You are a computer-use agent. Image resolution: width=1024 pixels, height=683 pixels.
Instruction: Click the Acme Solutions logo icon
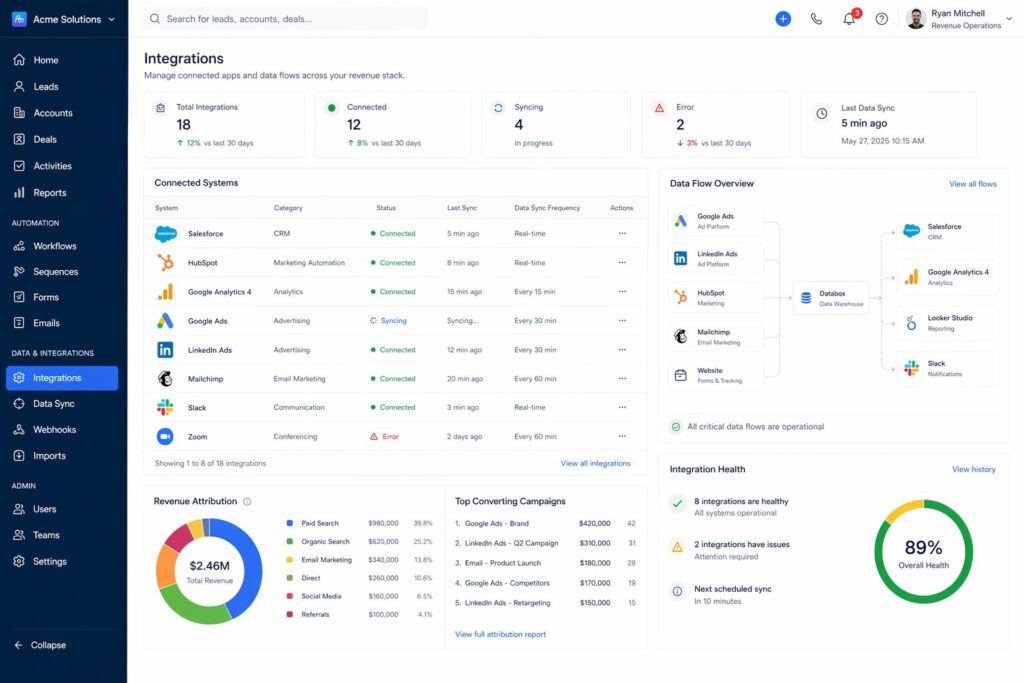(19, 19)
